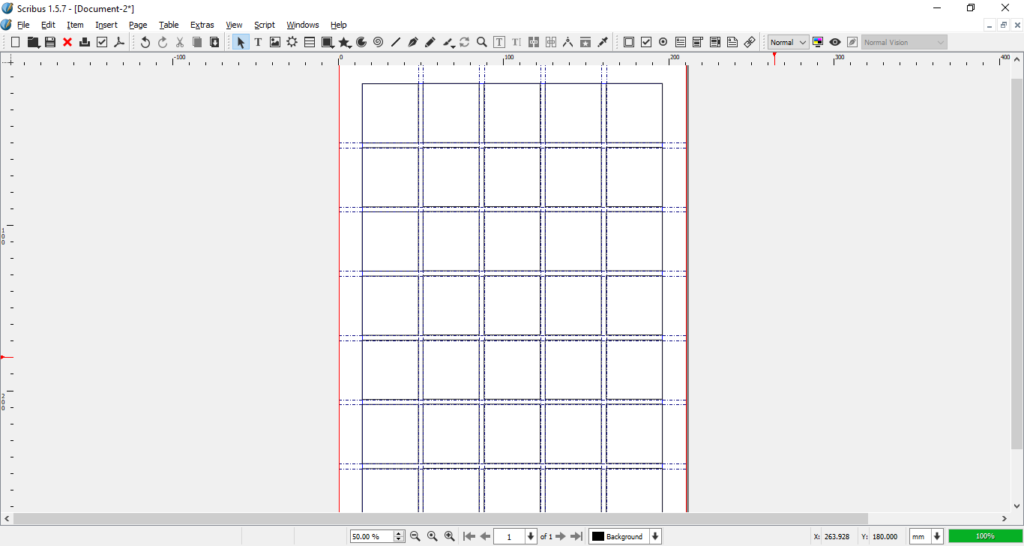Screen dimensions: 1024x546
Task: Select the Text Frame tool
Action: coord(258,42)
